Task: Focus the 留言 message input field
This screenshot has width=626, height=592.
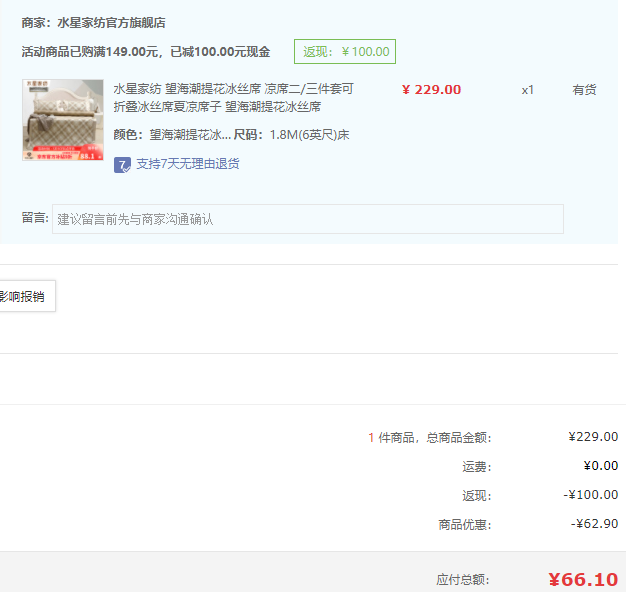Action: [x=307, y=219]
